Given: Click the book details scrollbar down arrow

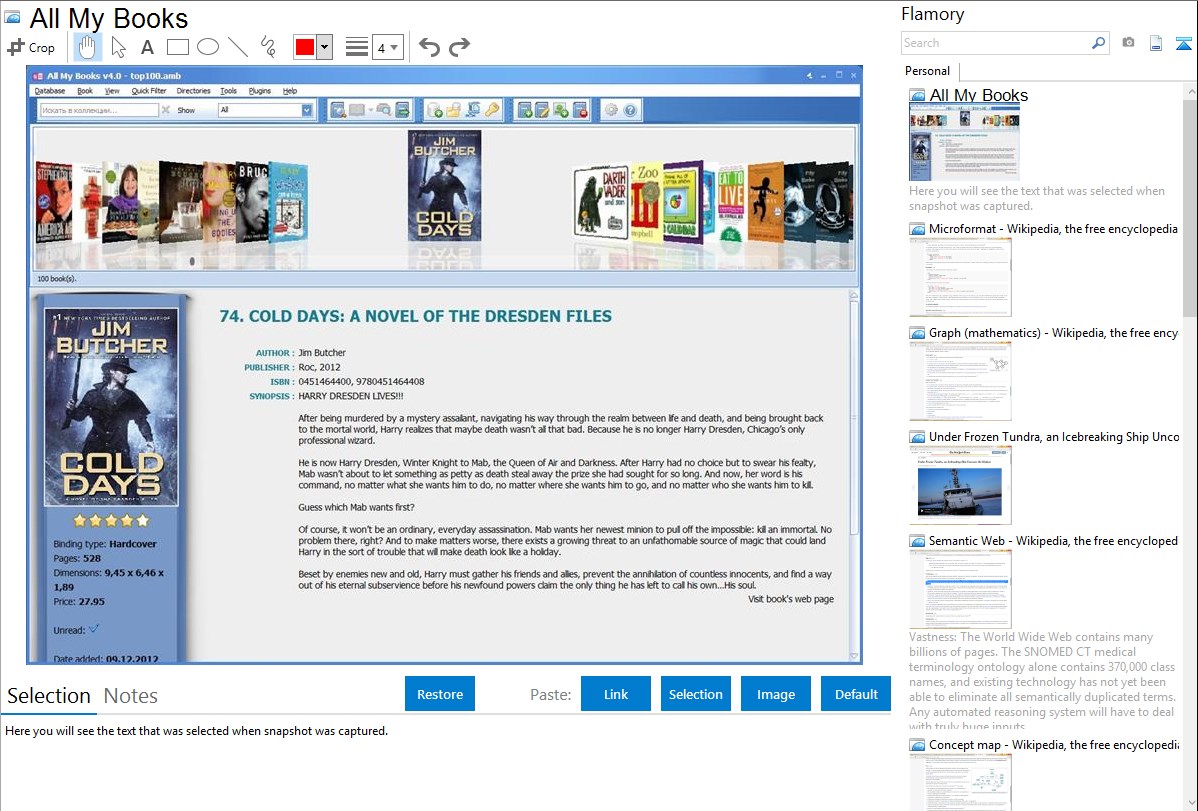Looking at the screenshot, I should (x=853, y=657).
